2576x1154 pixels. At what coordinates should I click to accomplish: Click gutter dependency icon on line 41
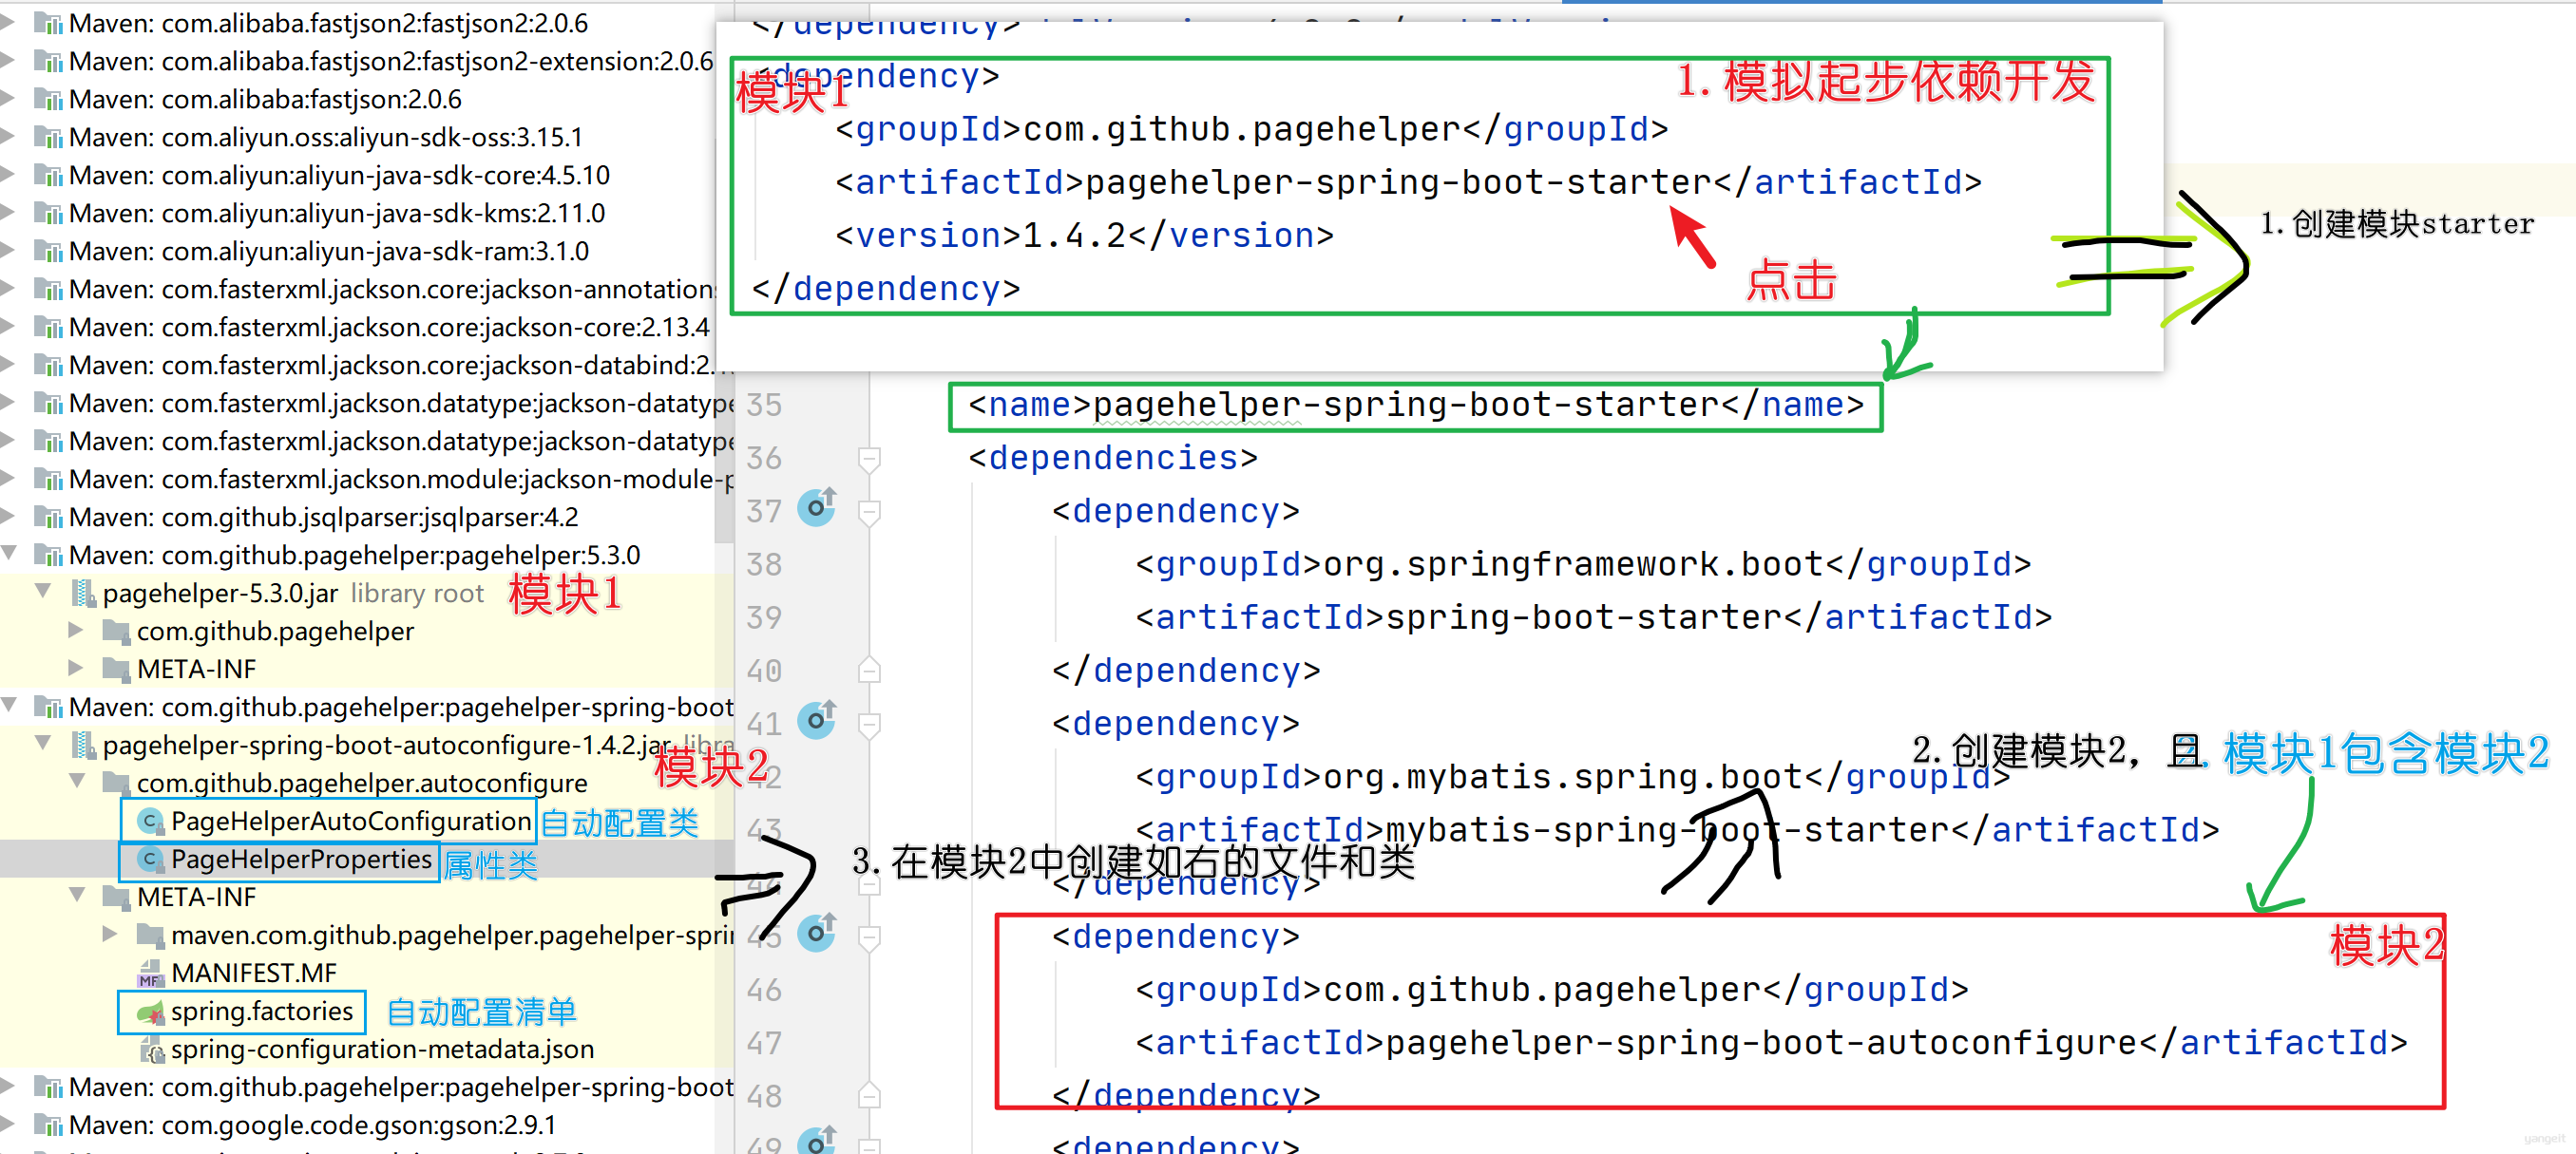[x=818, y=719]
